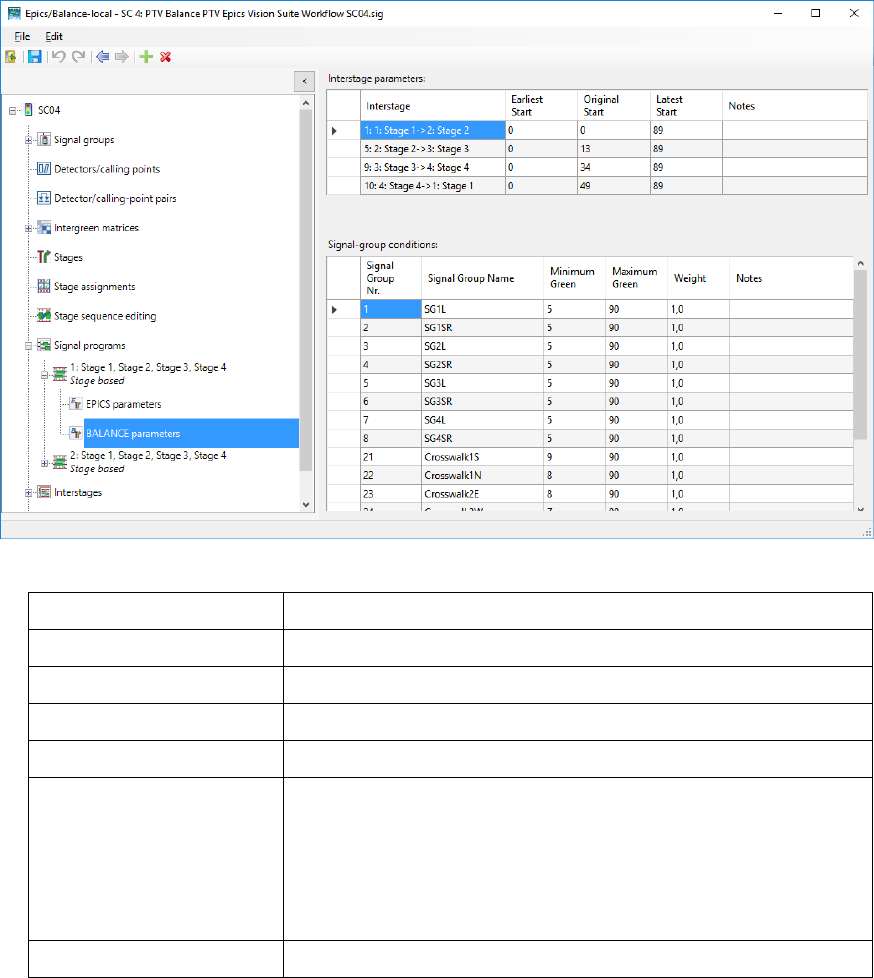
Task: Select interstage '10: 4: Stage 4->1: Stage 1'
Action: tap(433, 185)
